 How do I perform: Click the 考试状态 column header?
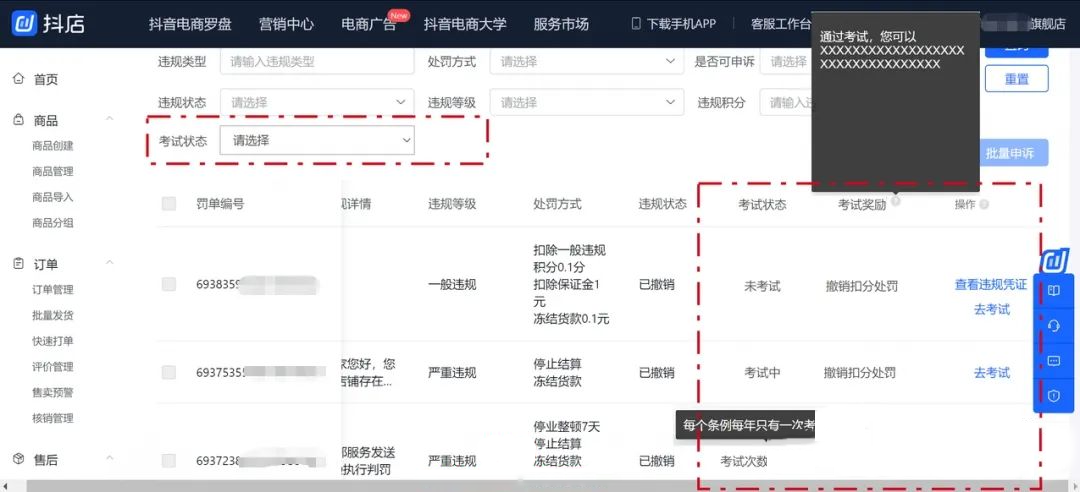[x=762, y=205]
